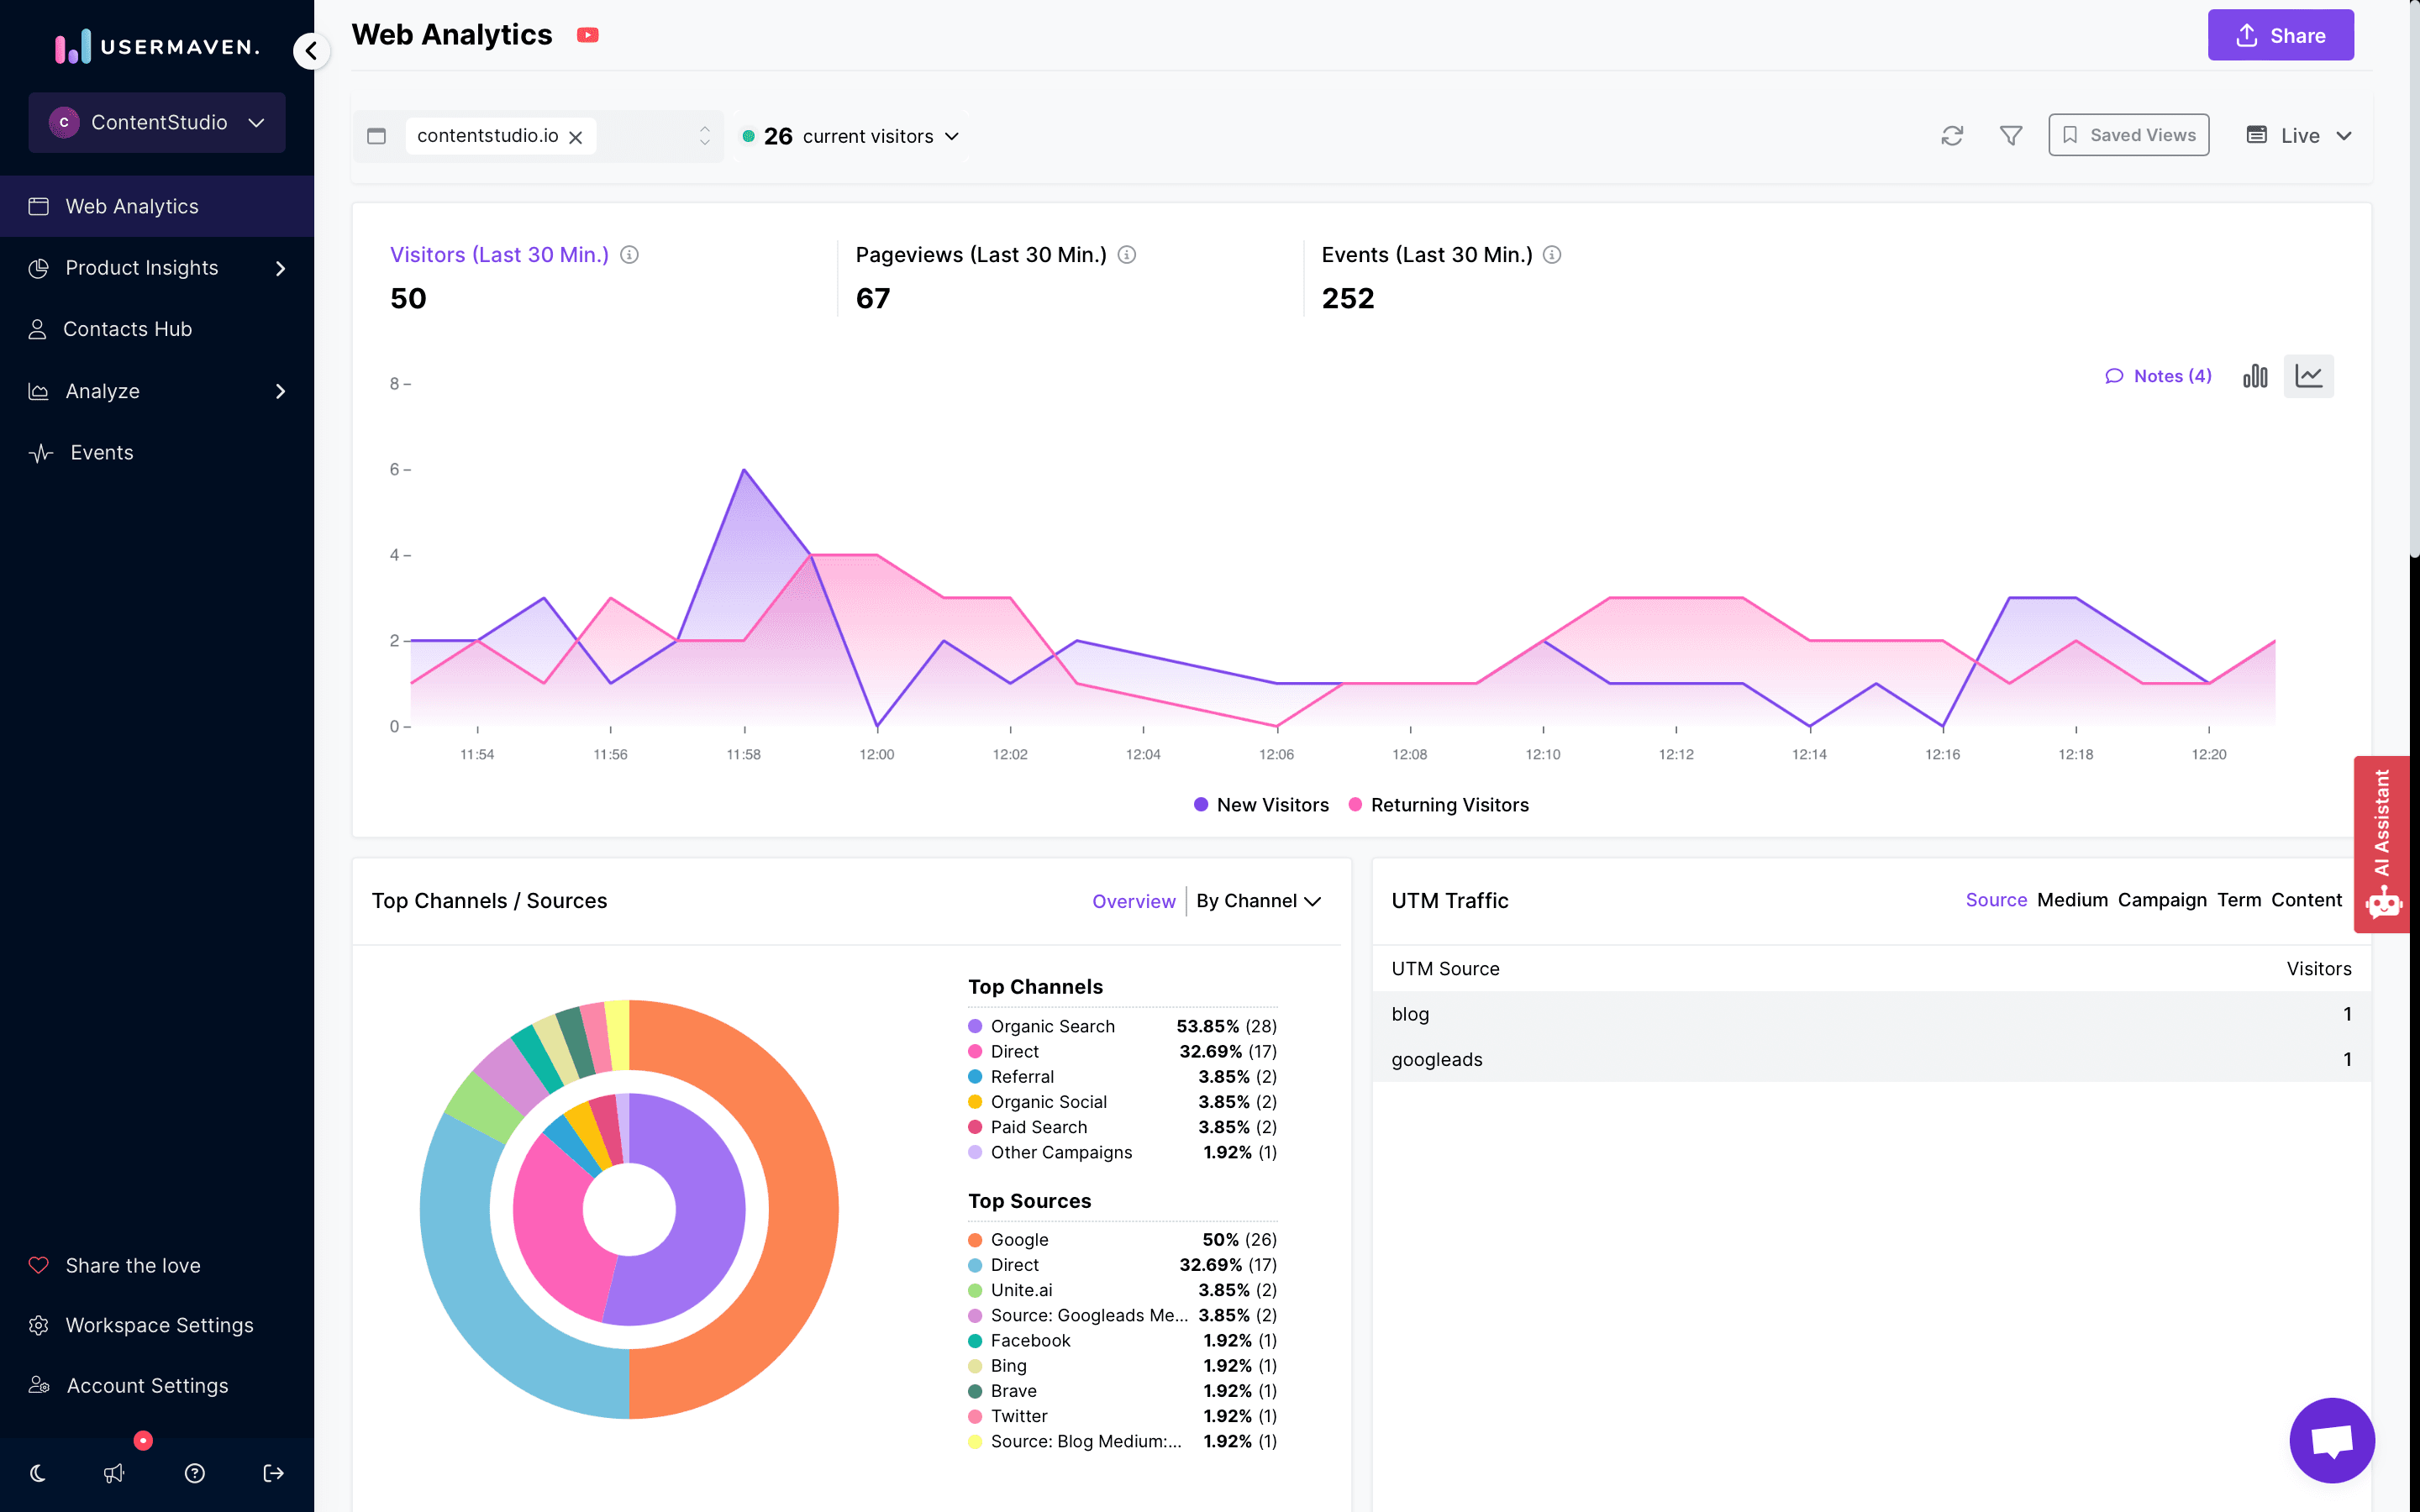The image size is (2420, 1512).
Task: Select the Source UTM traffic tab
Action: pos(1995,899)
